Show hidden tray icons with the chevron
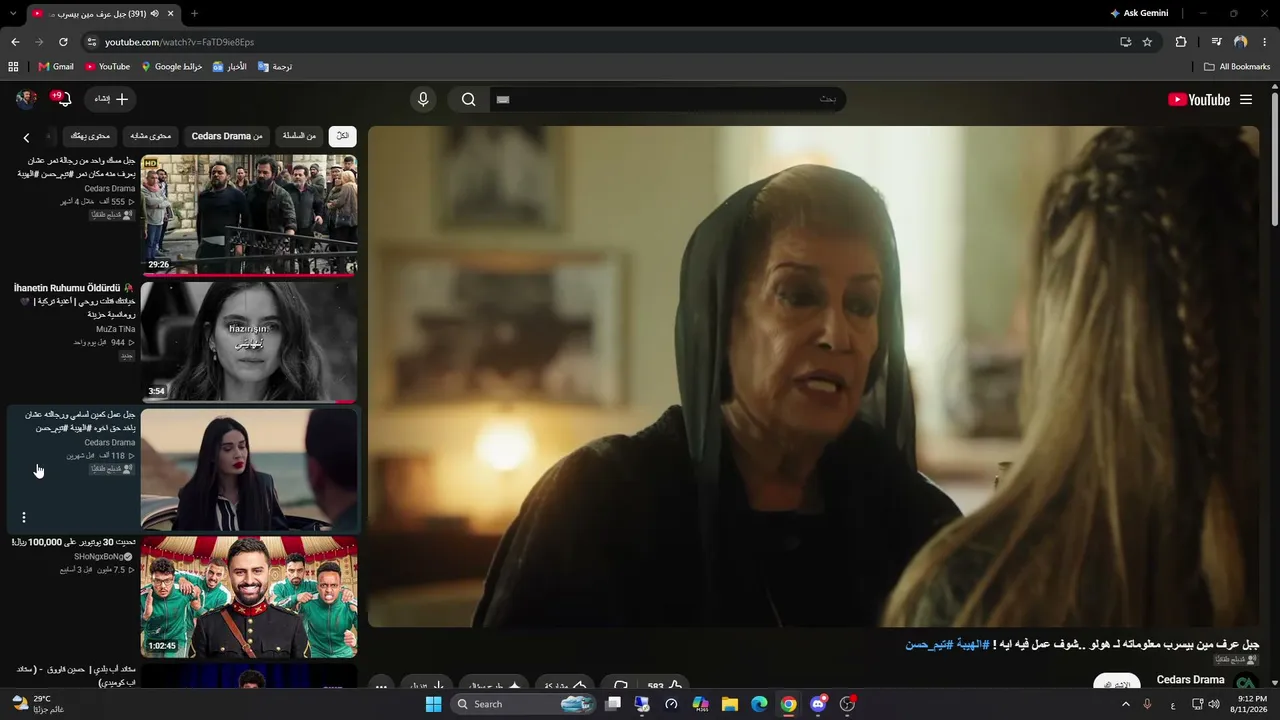Viewport: 1280px width, 720px height. click(x=1126, y=704)
